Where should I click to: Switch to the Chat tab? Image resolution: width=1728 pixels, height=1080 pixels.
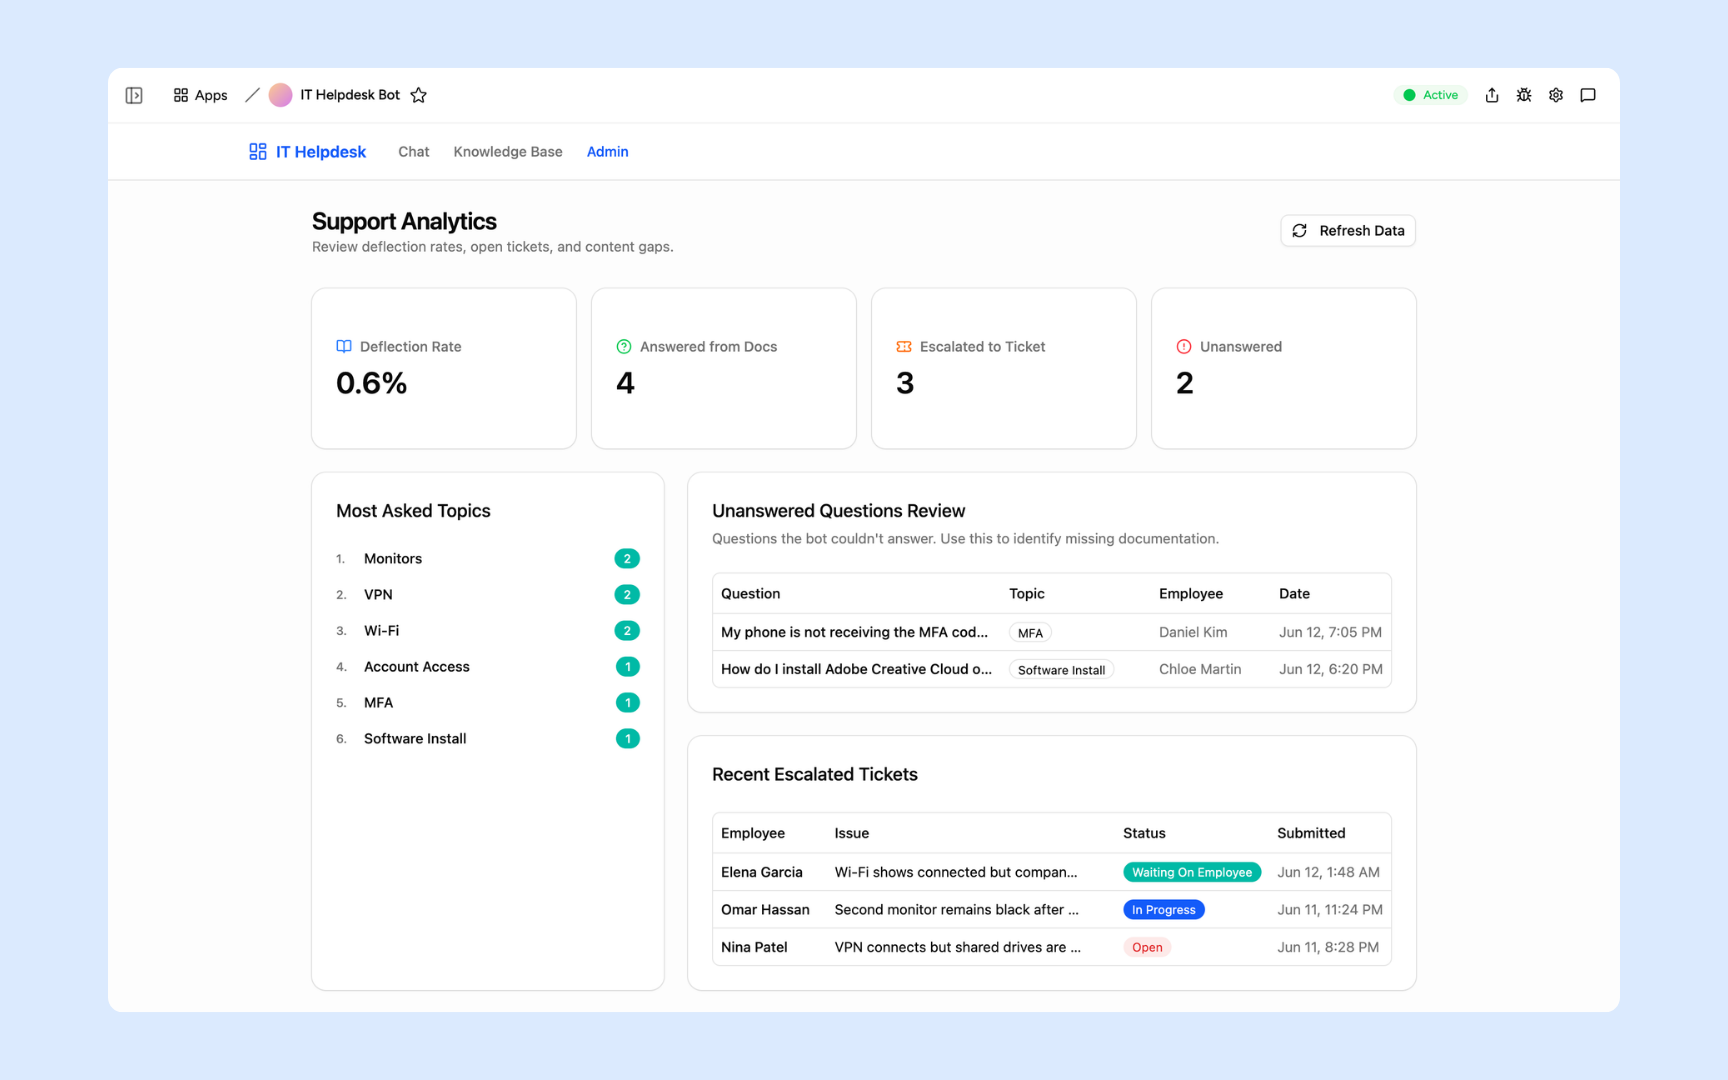(x=414, y=151)
